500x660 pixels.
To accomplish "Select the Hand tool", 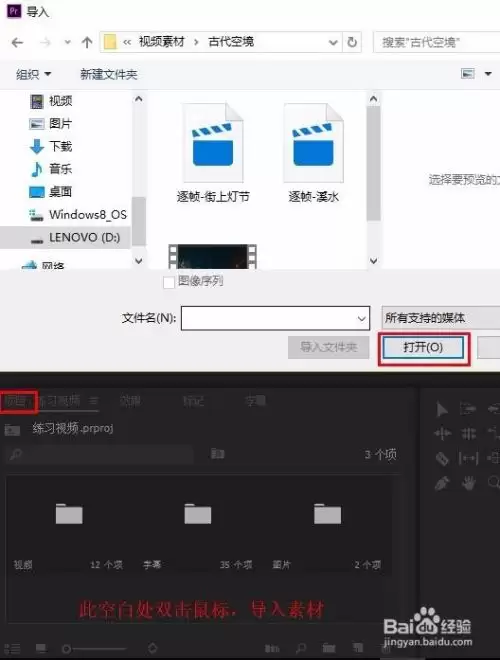I will 468,483.
